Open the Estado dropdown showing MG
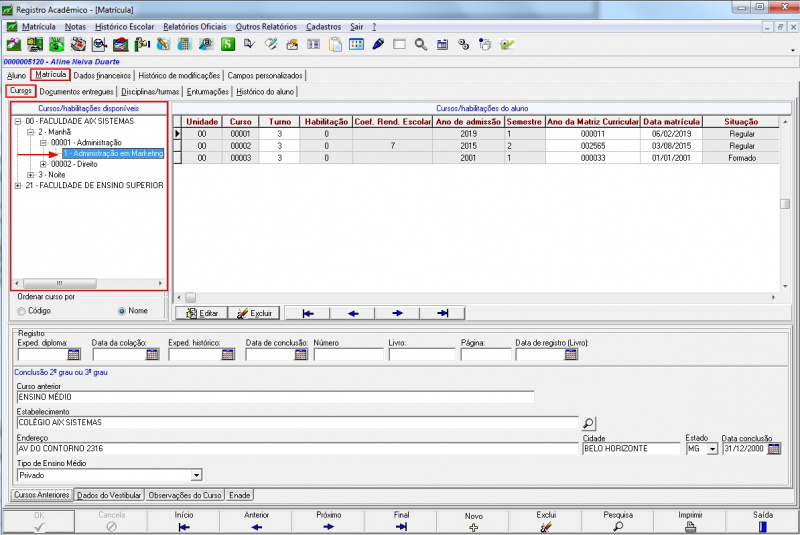Screen dimensions: 800x535 [x=712, y=449]
